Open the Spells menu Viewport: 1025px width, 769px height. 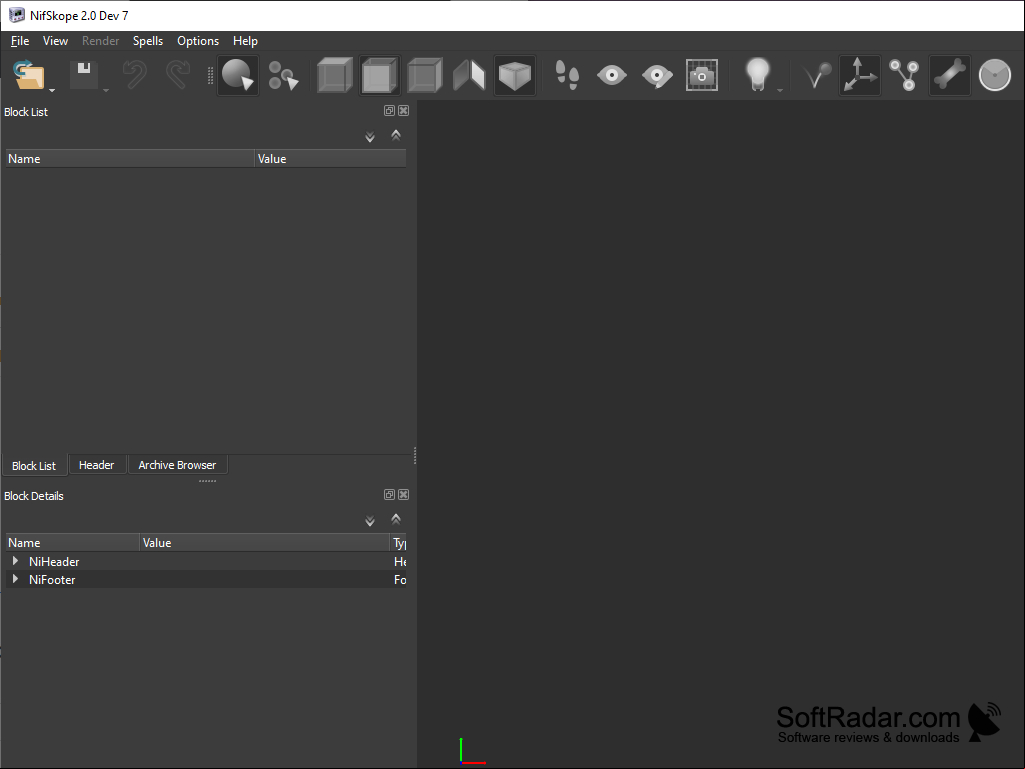[x=148, y=41]
